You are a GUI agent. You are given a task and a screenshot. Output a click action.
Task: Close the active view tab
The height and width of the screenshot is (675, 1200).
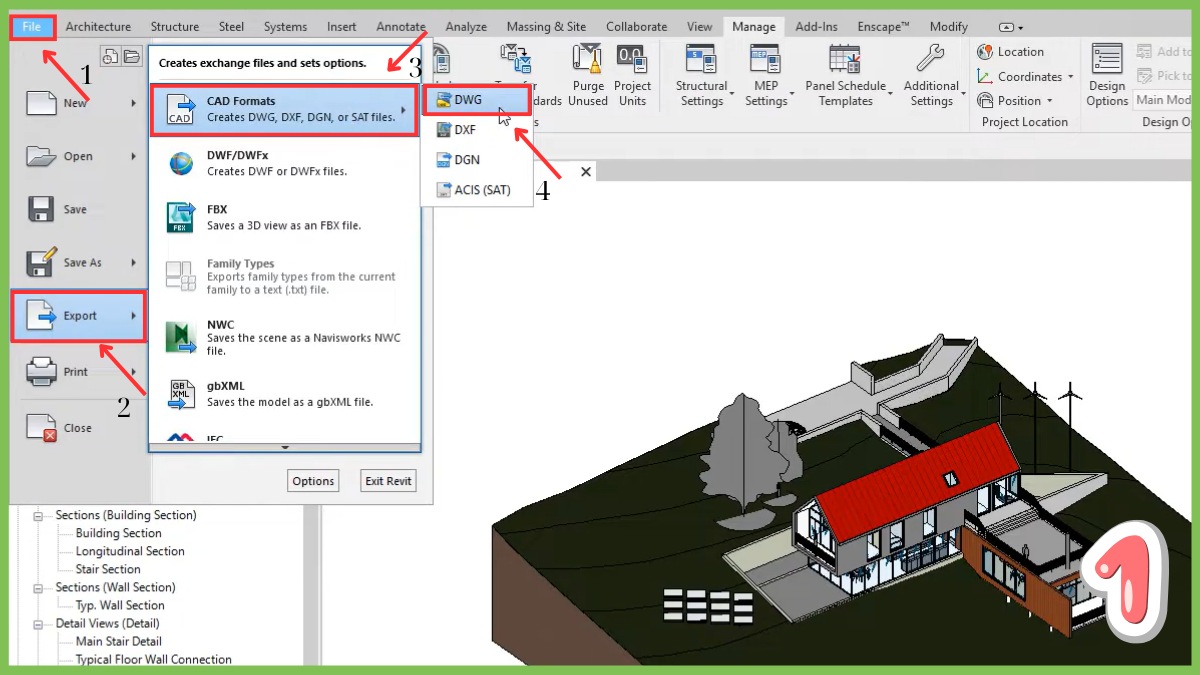(586, 172)
